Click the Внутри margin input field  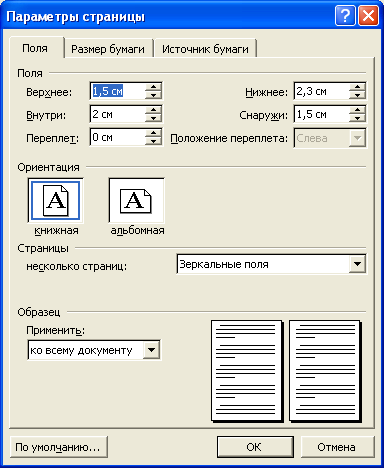click(118, 114)
